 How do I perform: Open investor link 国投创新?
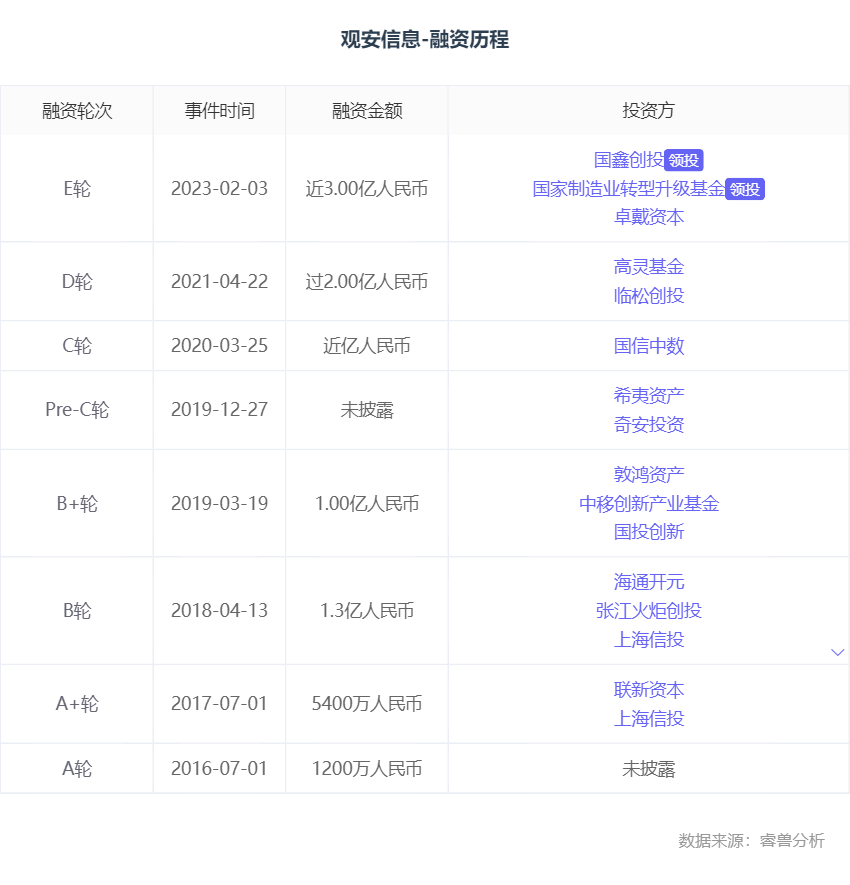[x=649, y=531]
